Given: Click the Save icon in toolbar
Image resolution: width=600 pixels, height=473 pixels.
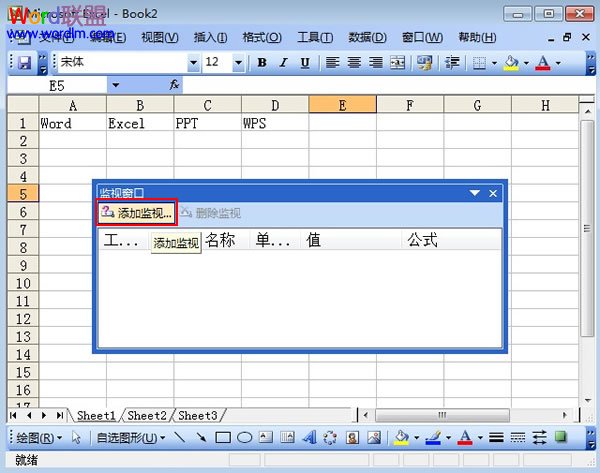Looking at the screenshot, I should click(24, 63).
